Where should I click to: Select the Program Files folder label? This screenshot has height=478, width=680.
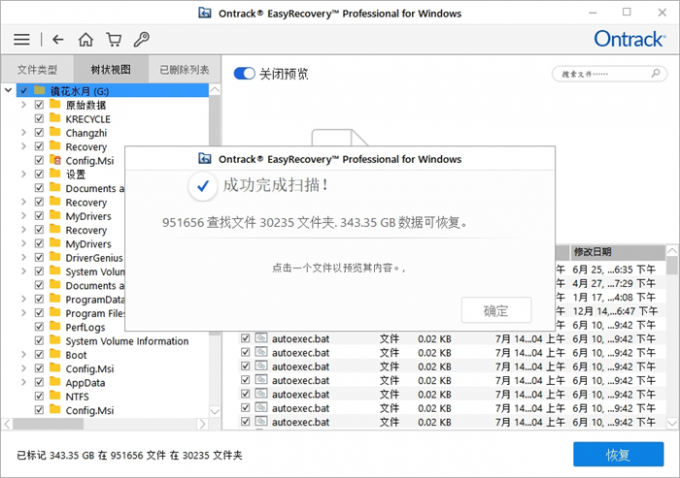[95, 313]
